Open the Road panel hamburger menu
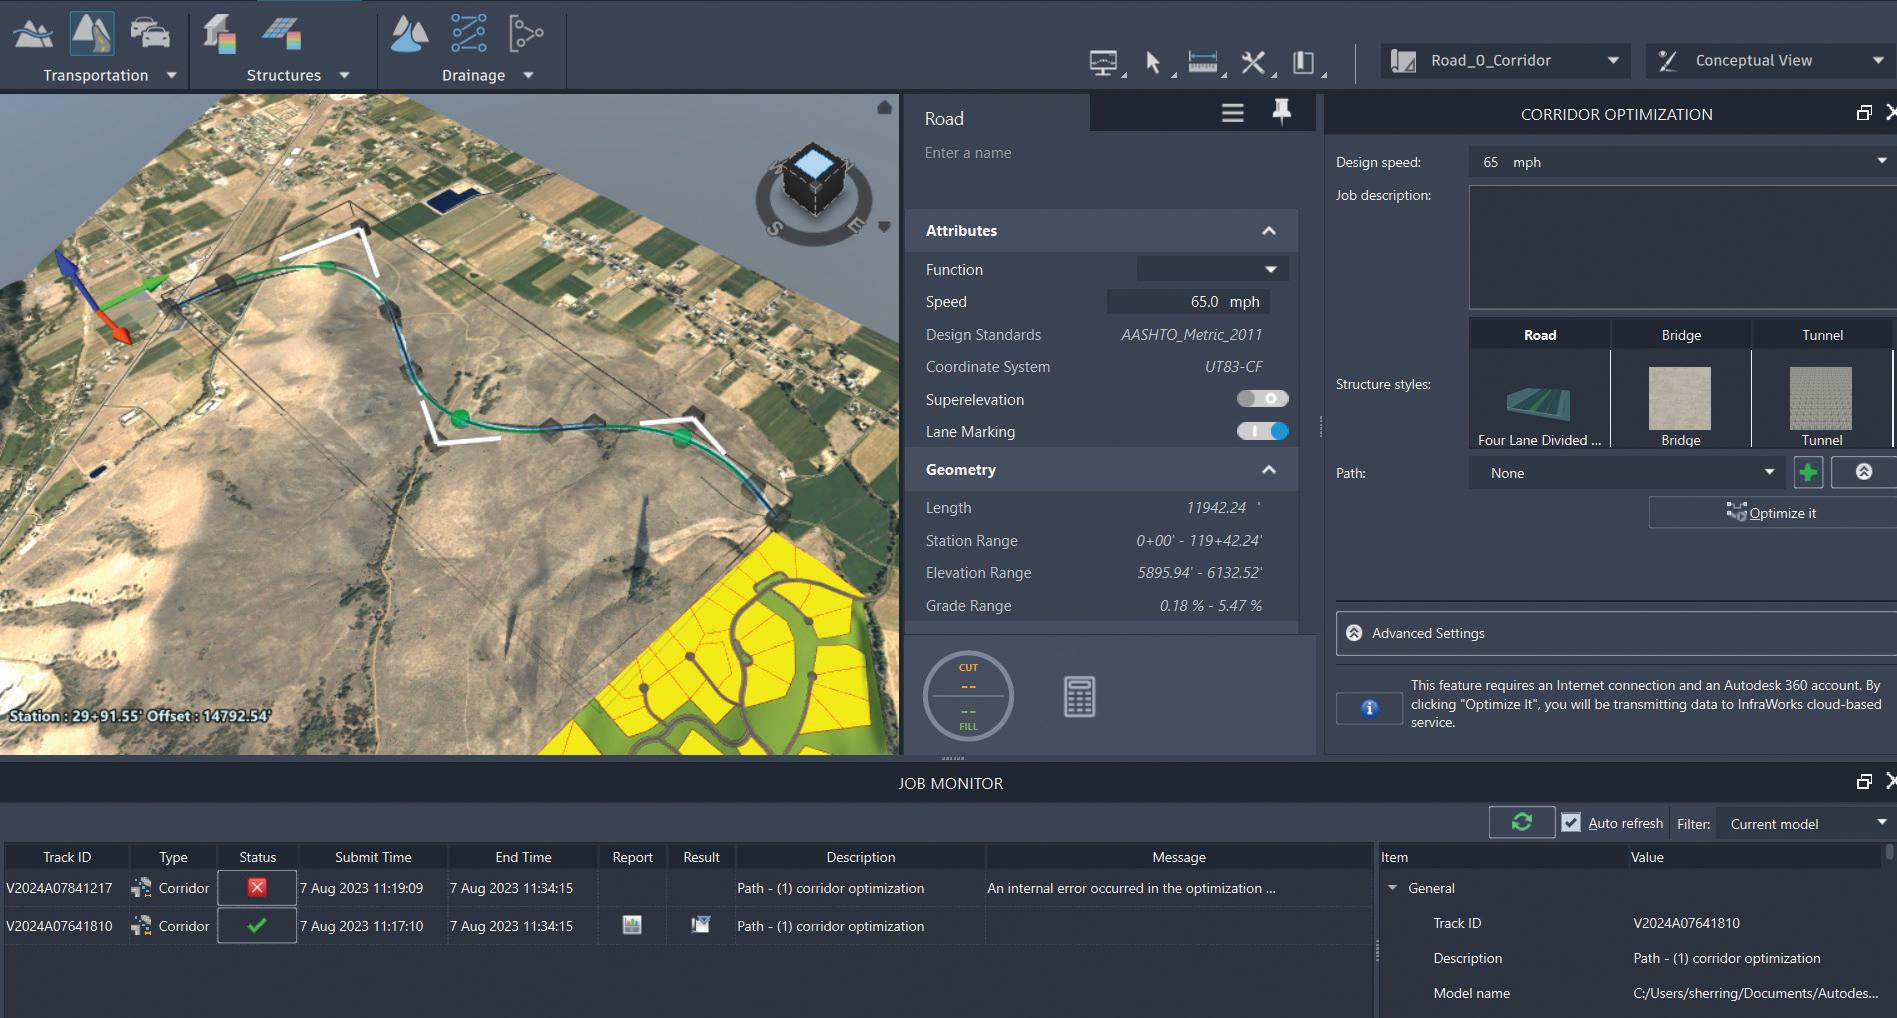This screenshot has width=1897, height=1018. 1232,113
